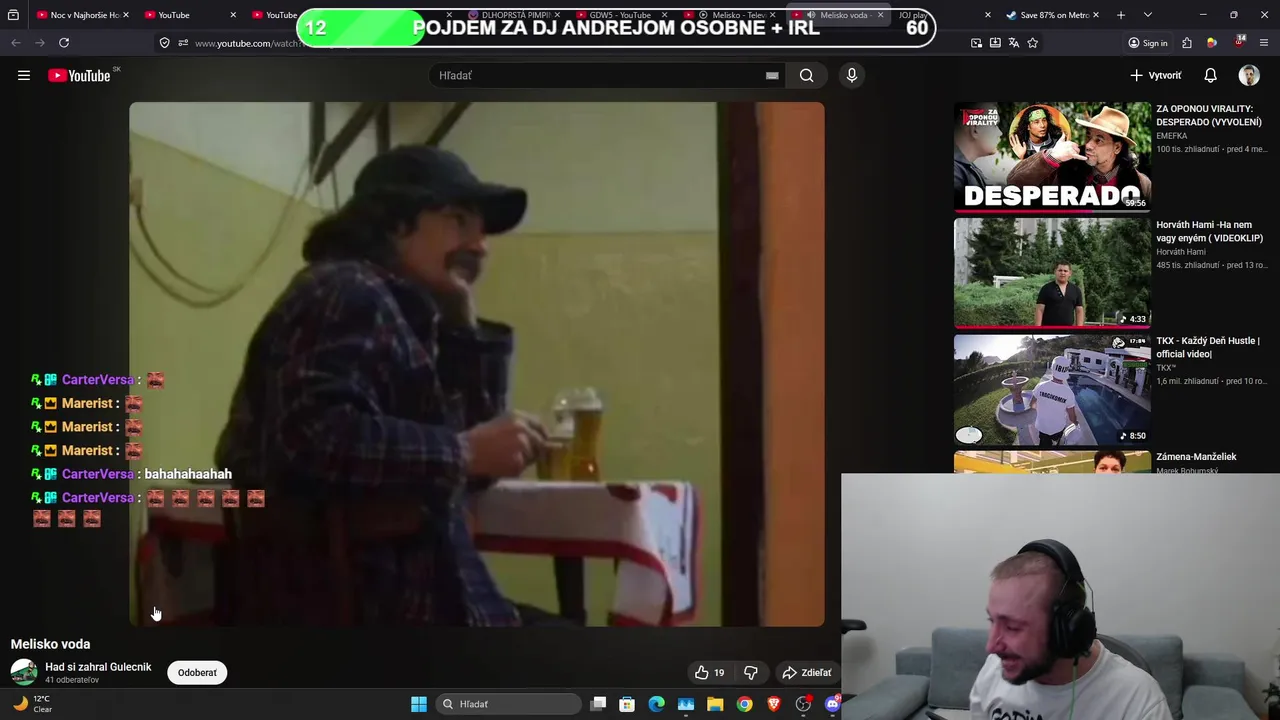The width and height of the screenshot is (1280, 720).
Task: Open the browser application hamburger menu
Action: pos(1264,43)
